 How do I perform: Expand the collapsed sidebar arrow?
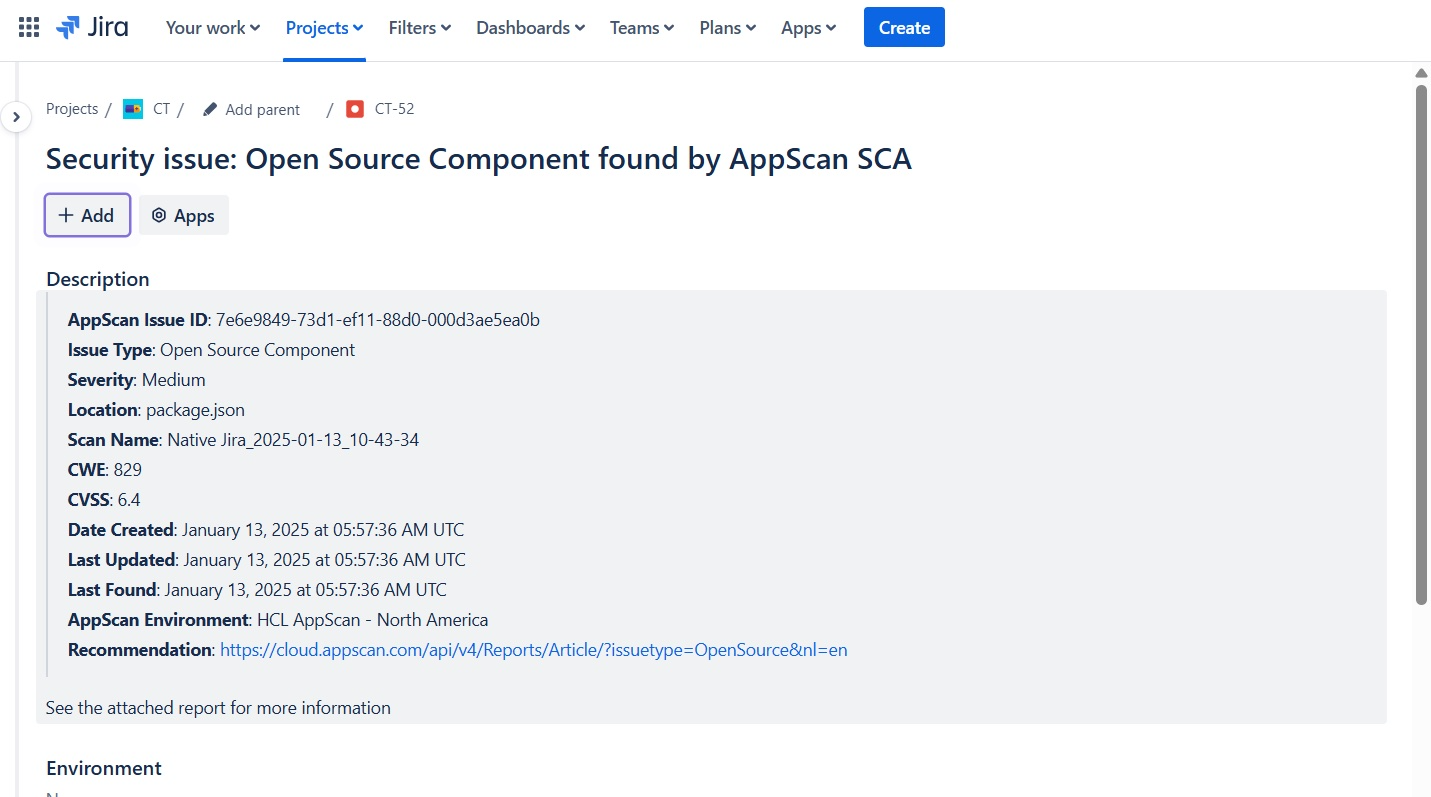pyautogui.click(x=16, y=117)
